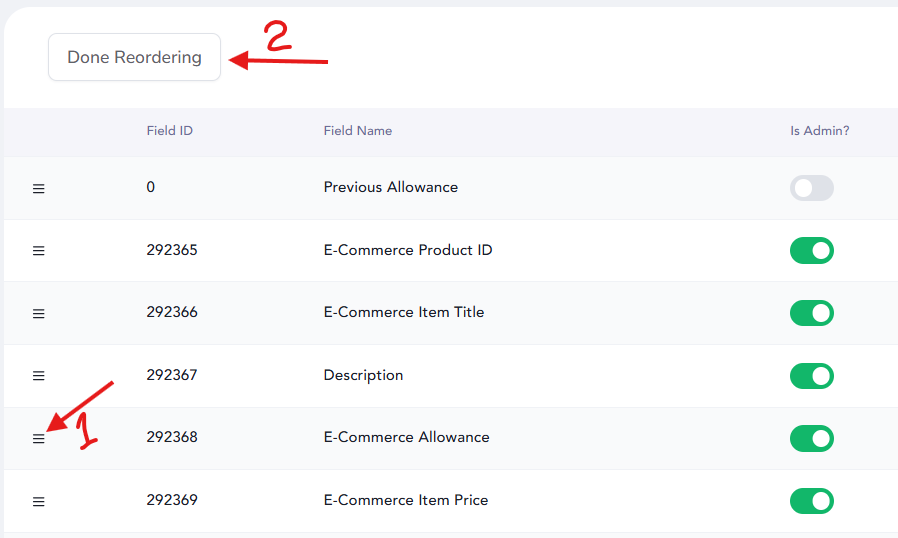The height and width of the screenshot is (538, 898).
Task: Click the hamburger handle for E-Commerce Allowance
Action: click(38, 439)
